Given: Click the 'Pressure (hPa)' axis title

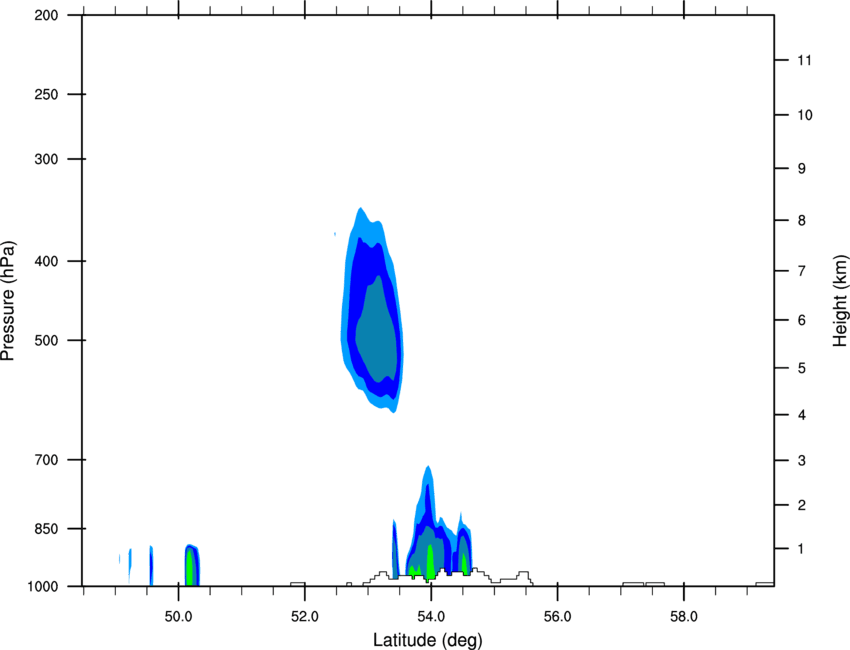Looking at the screenshot, I should pos(8,301).
